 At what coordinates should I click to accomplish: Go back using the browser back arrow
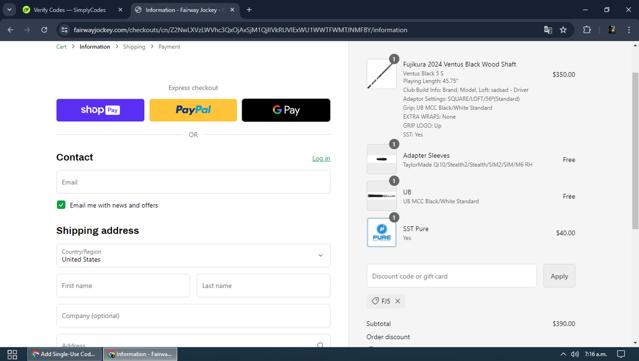(11, 30)
